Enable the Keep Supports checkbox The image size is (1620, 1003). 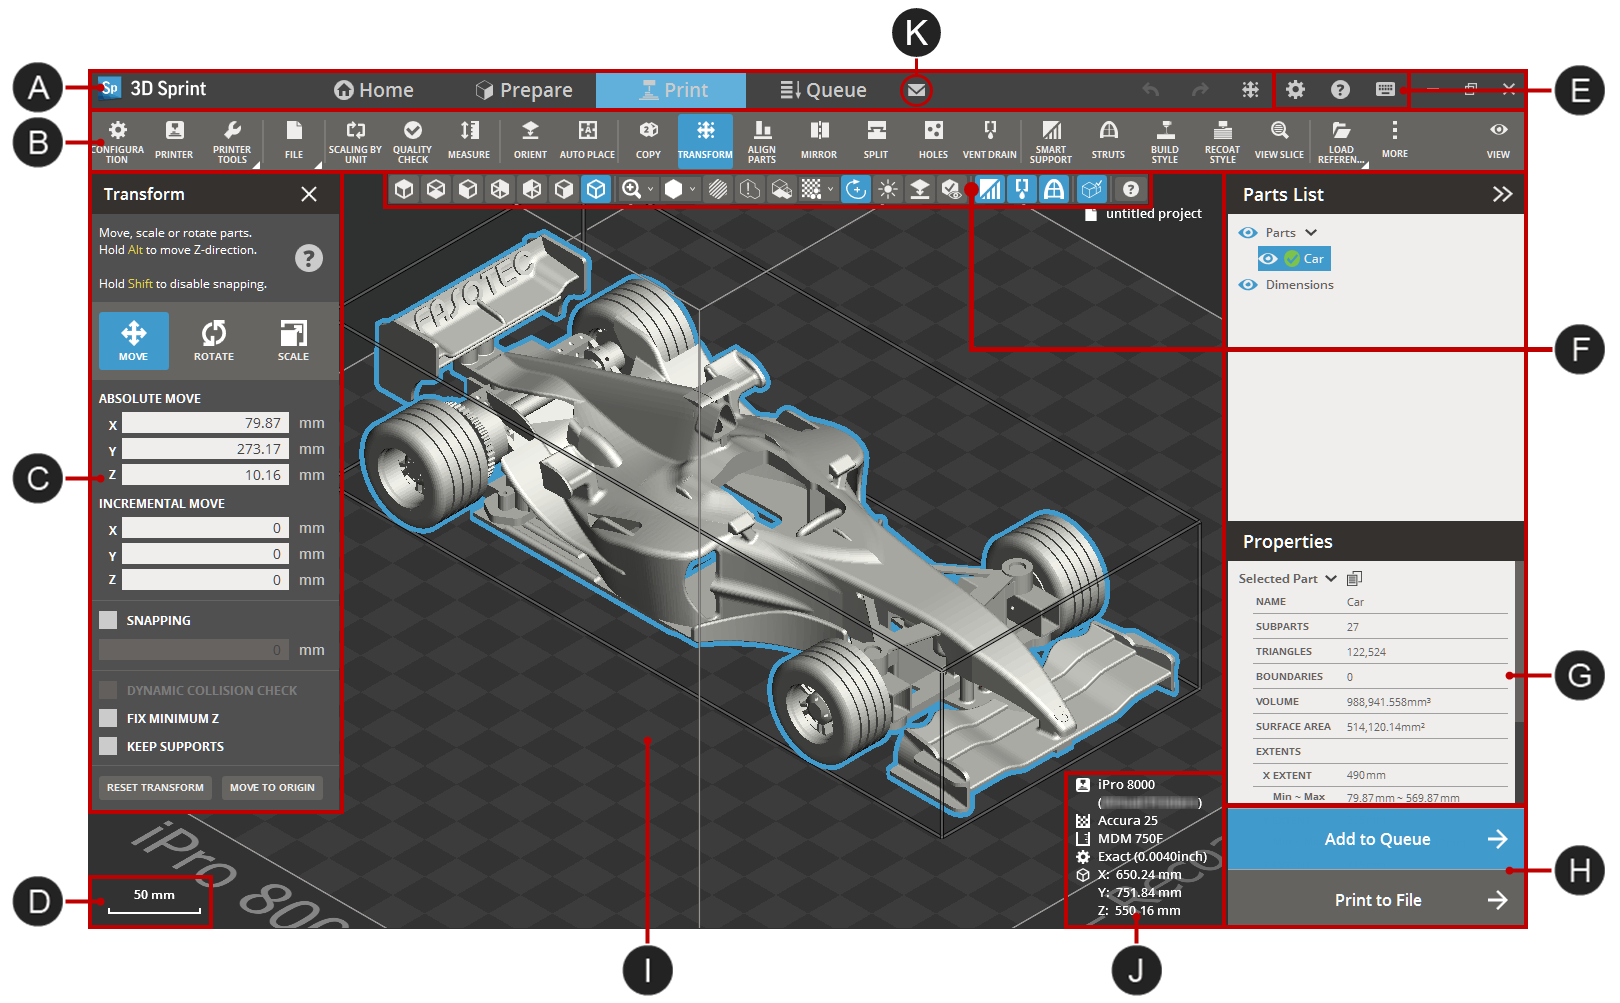pyautogui.click(x=108, y=746)
